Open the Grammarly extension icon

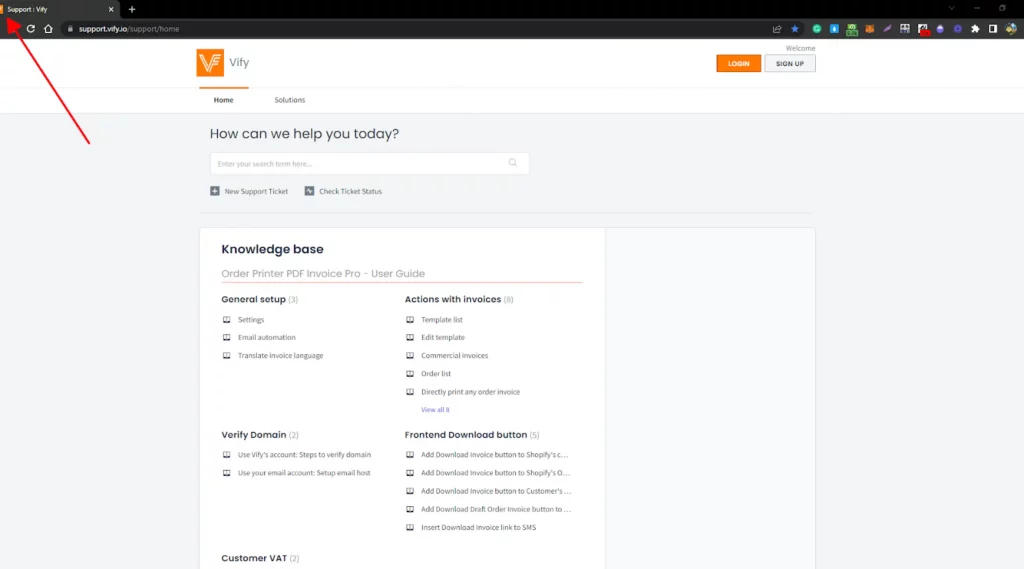(817, 29)
